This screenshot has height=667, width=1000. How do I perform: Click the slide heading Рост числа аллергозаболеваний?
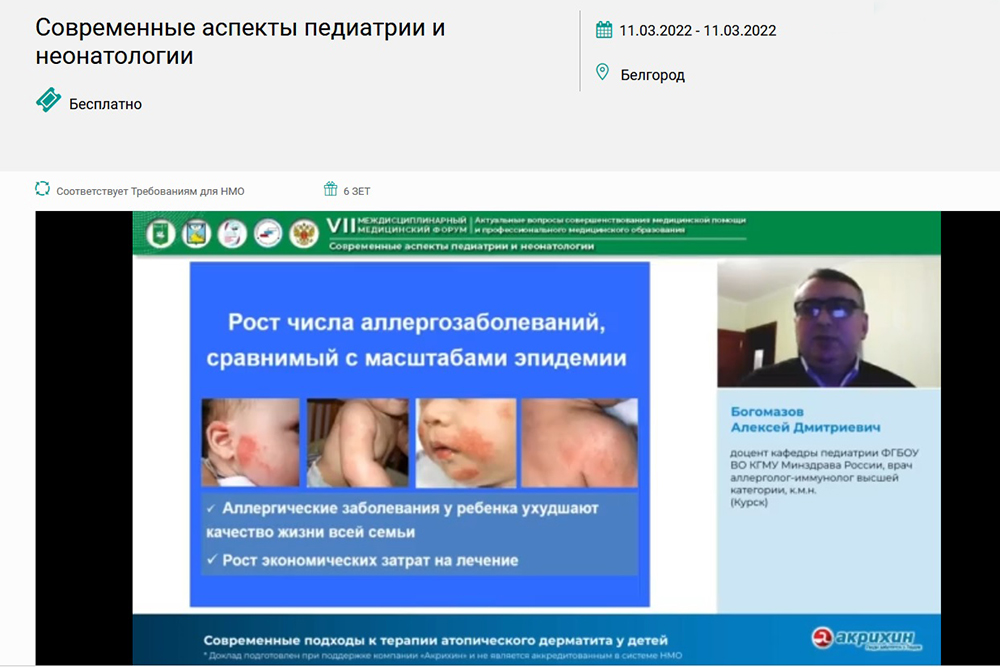coord(419,323)
